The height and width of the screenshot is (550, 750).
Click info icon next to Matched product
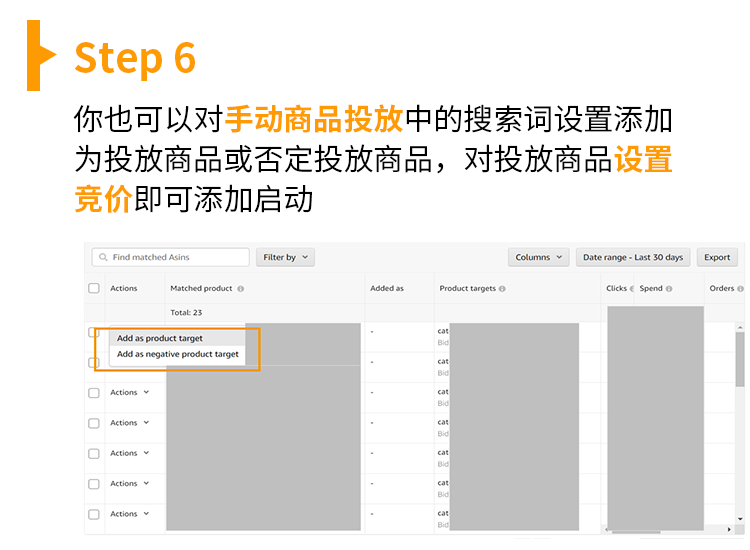tap(241, 289)
